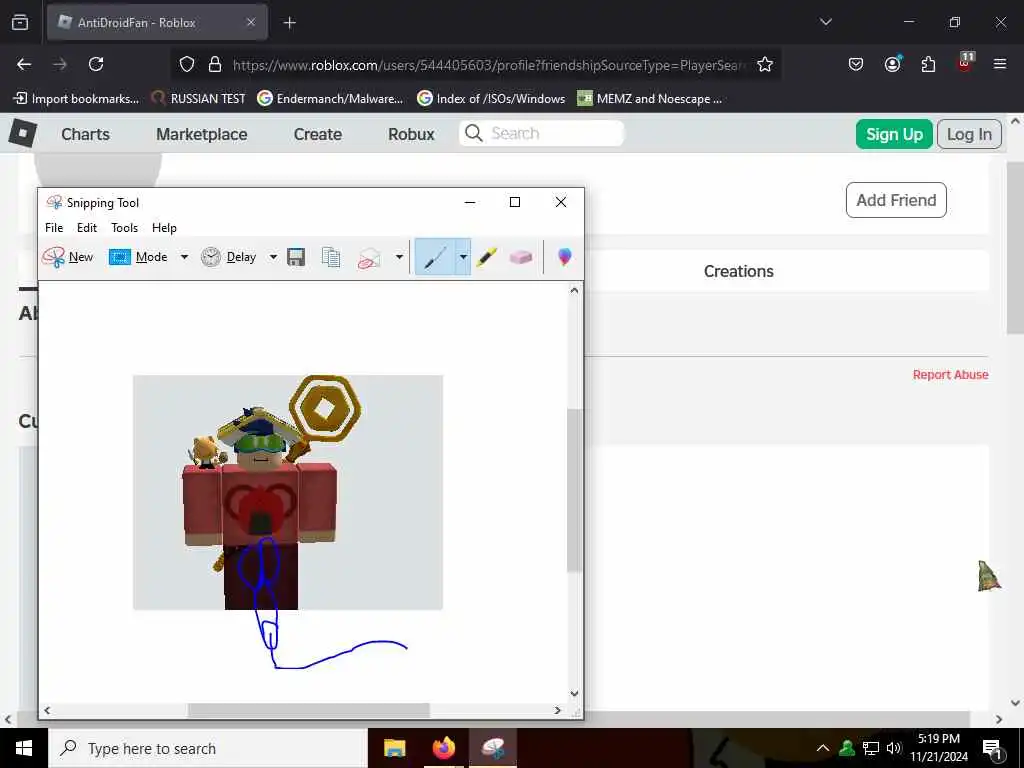The image size is (1024, 768).
Task: Open the notification center icon
Action: click(992, 749)
